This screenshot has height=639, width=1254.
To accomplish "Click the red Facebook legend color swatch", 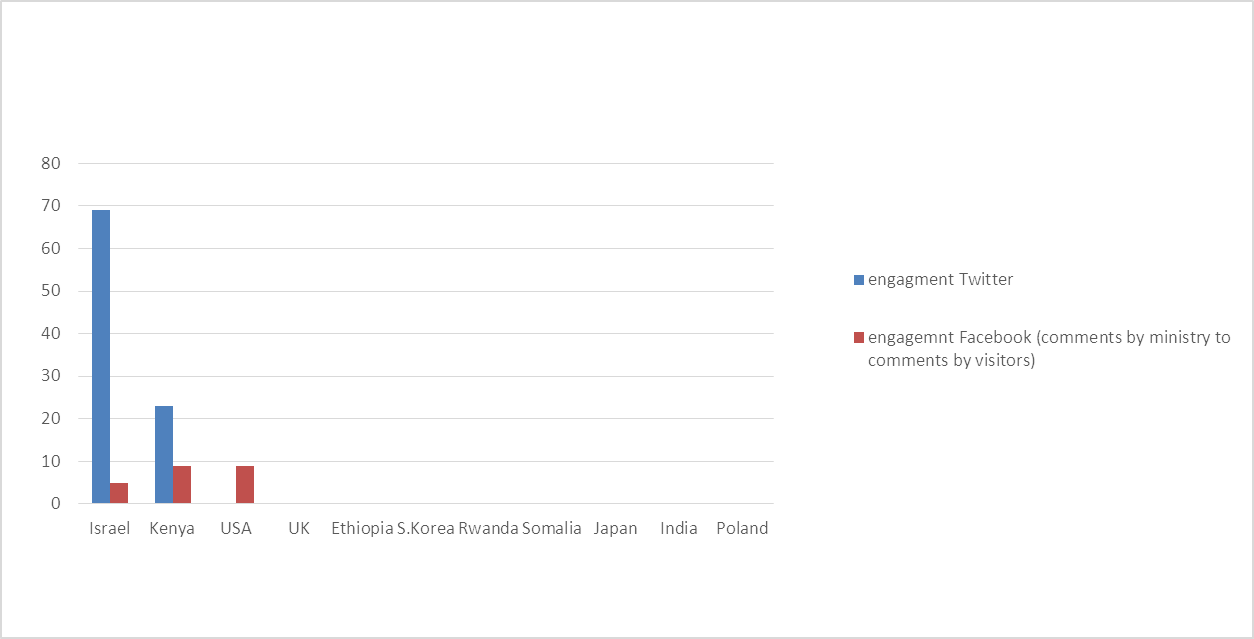I will pos(859,338).
